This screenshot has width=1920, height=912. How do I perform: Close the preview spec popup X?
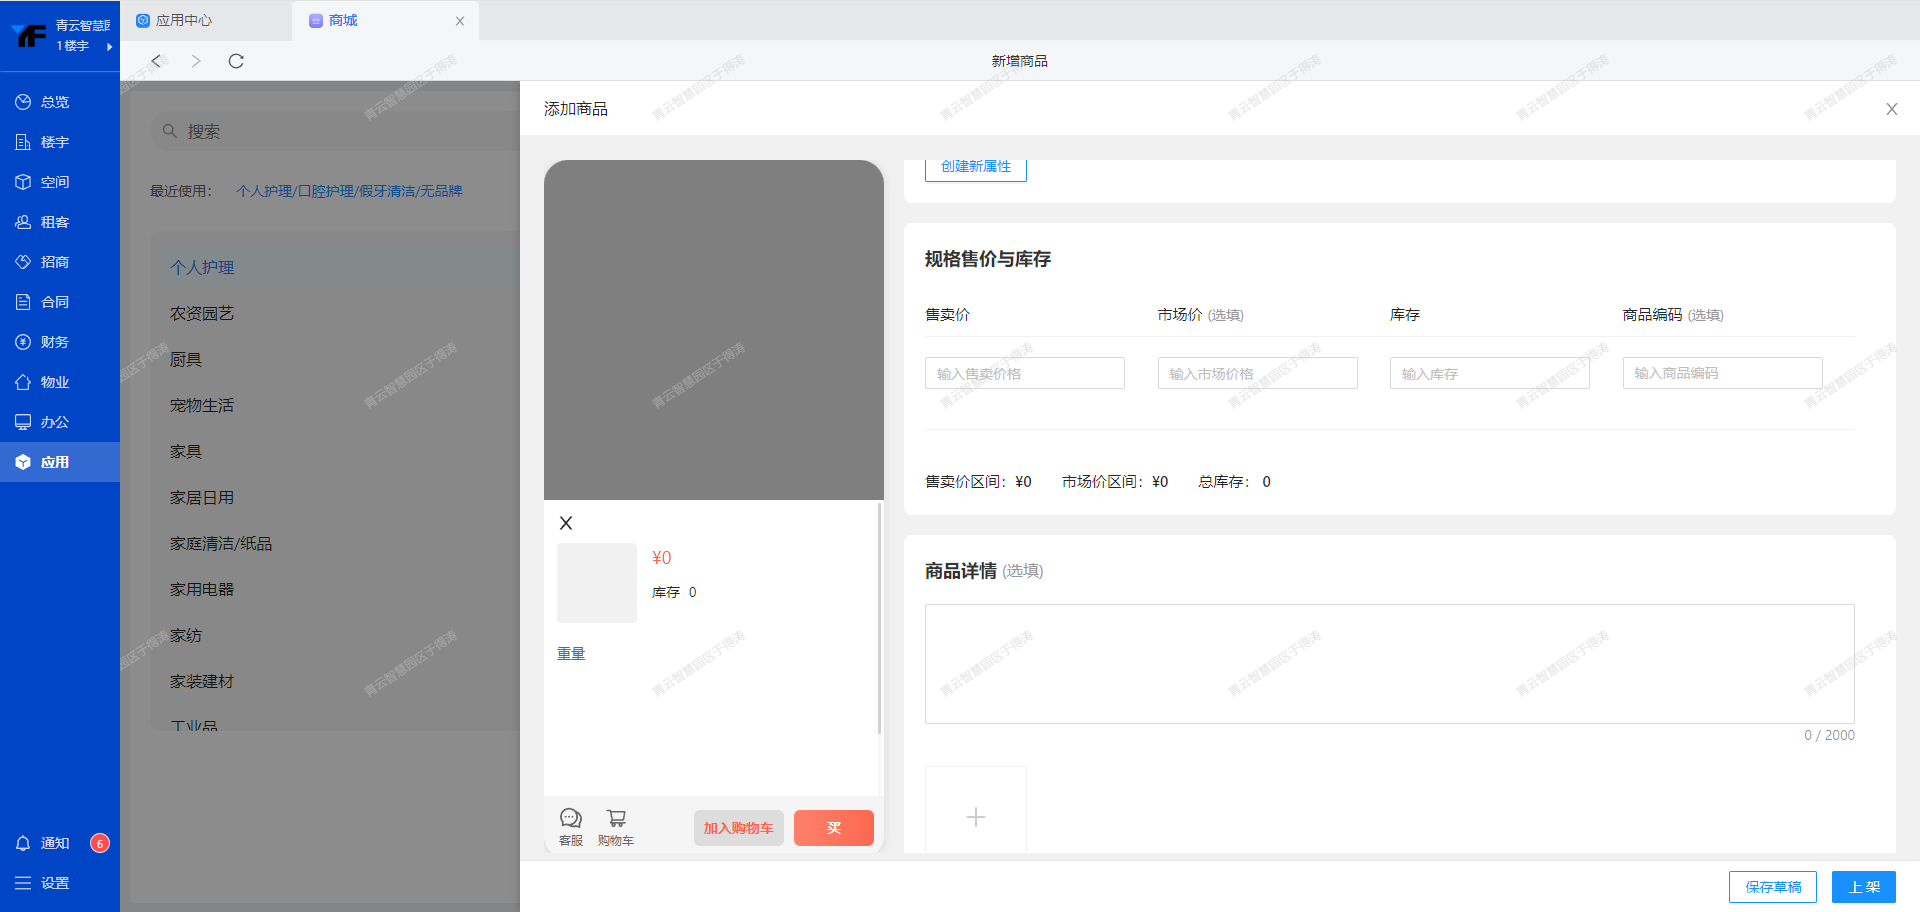(x=566, y=523)
